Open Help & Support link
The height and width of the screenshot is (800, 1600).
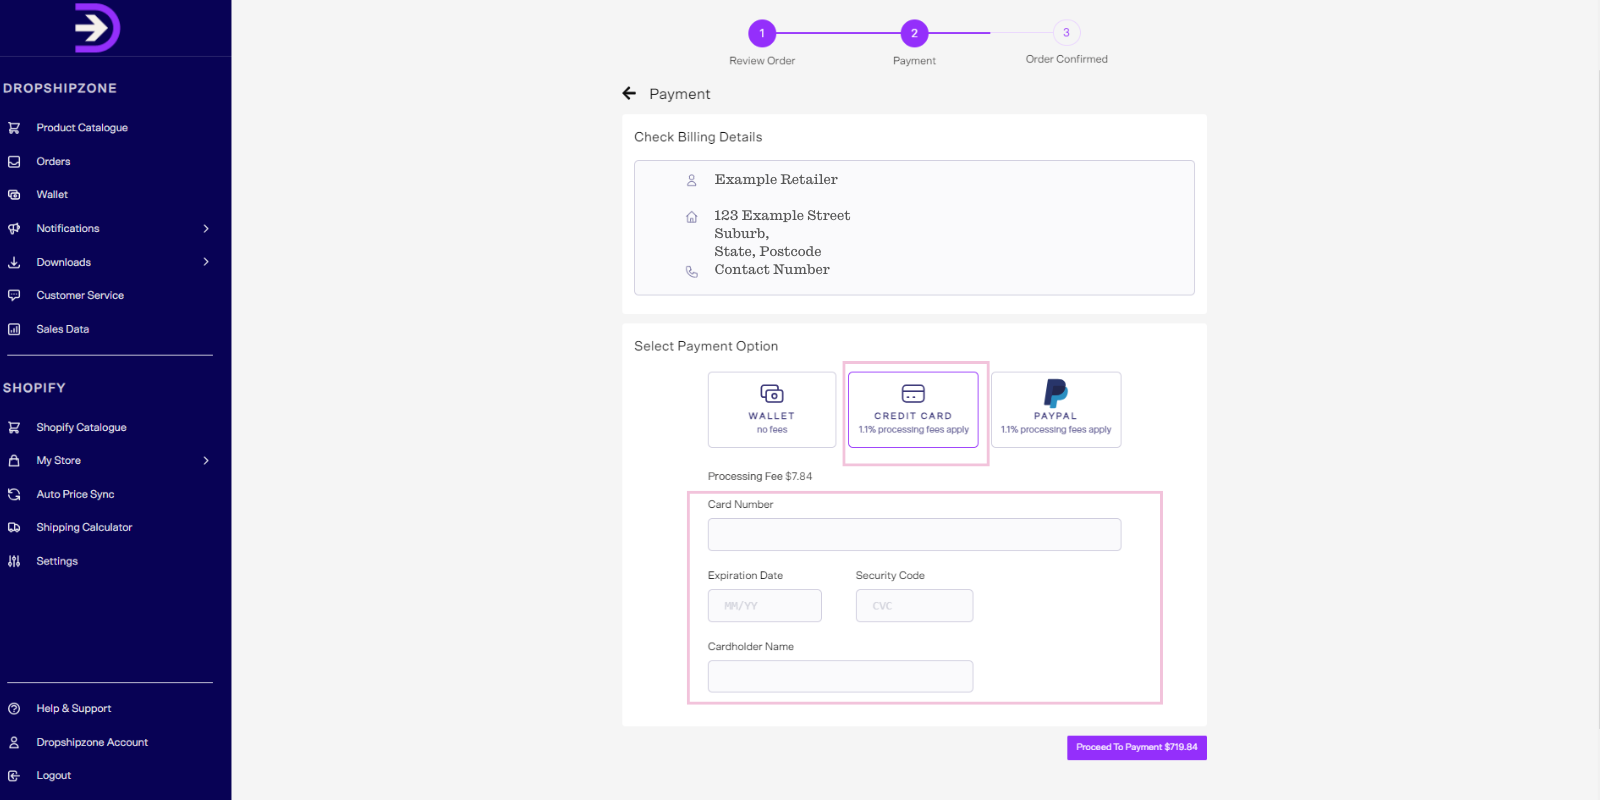[74, 709]
